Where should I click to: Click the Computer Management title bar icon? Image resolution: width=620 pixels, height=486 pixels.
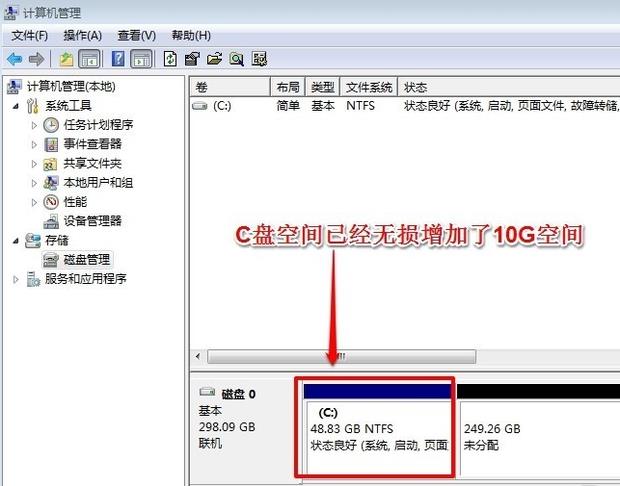coord(11,12)
